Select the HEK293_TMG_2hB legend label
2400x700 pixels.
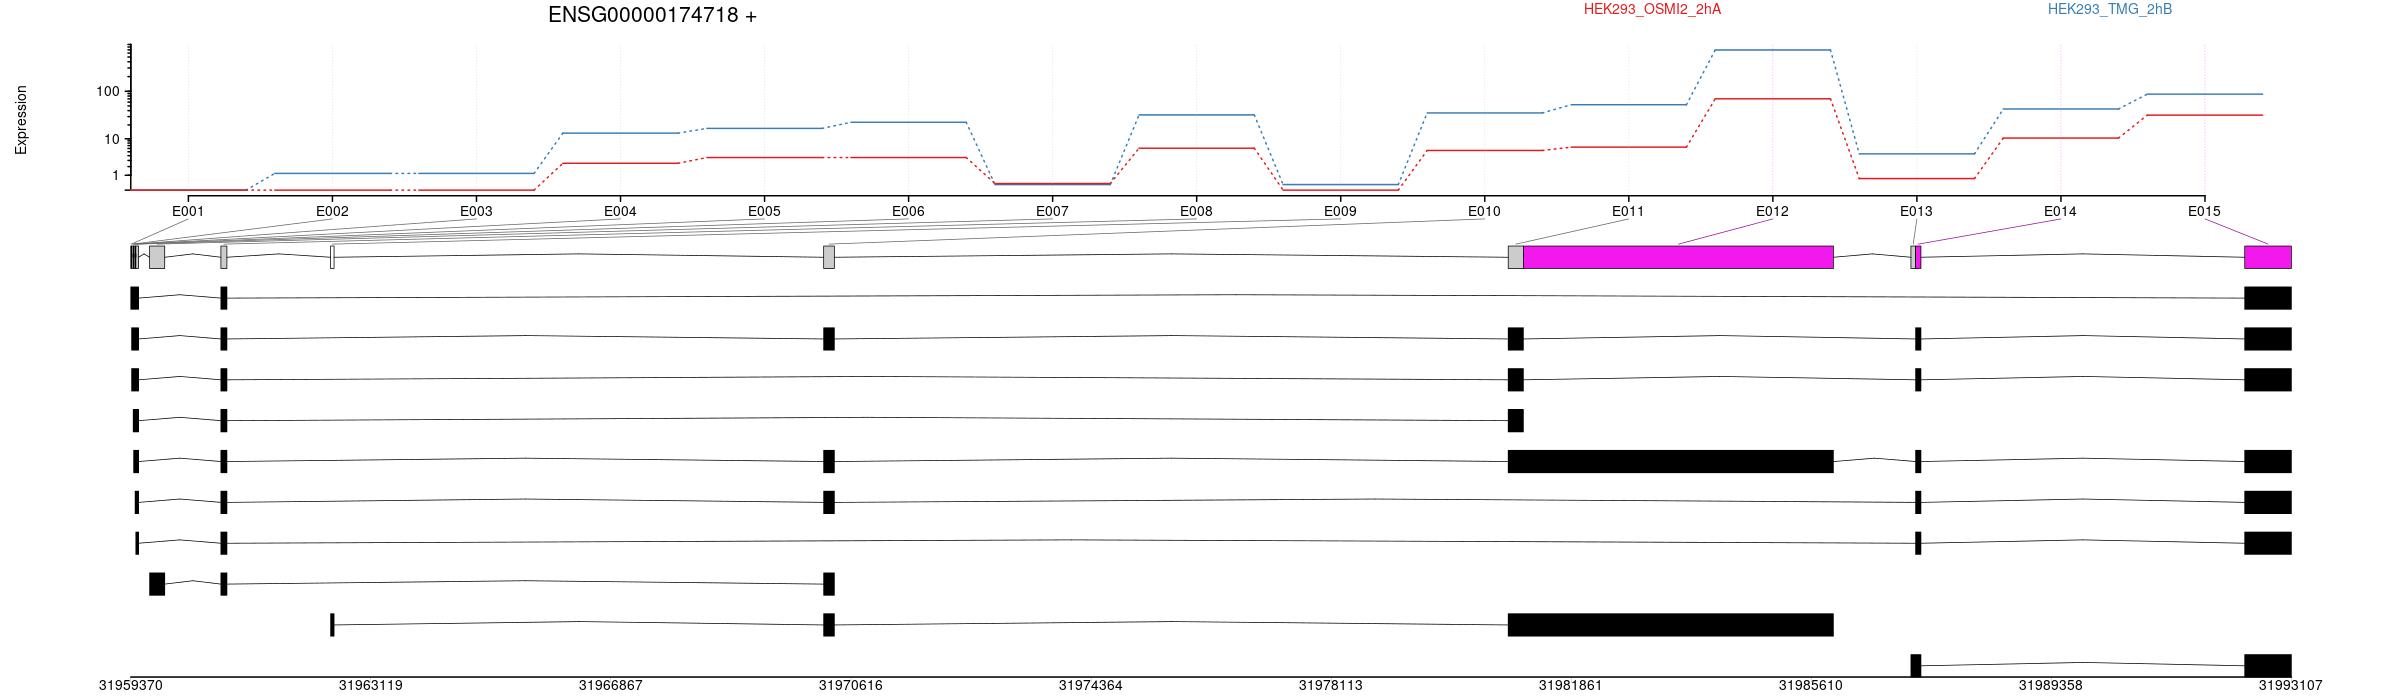tap(2109, 9)
